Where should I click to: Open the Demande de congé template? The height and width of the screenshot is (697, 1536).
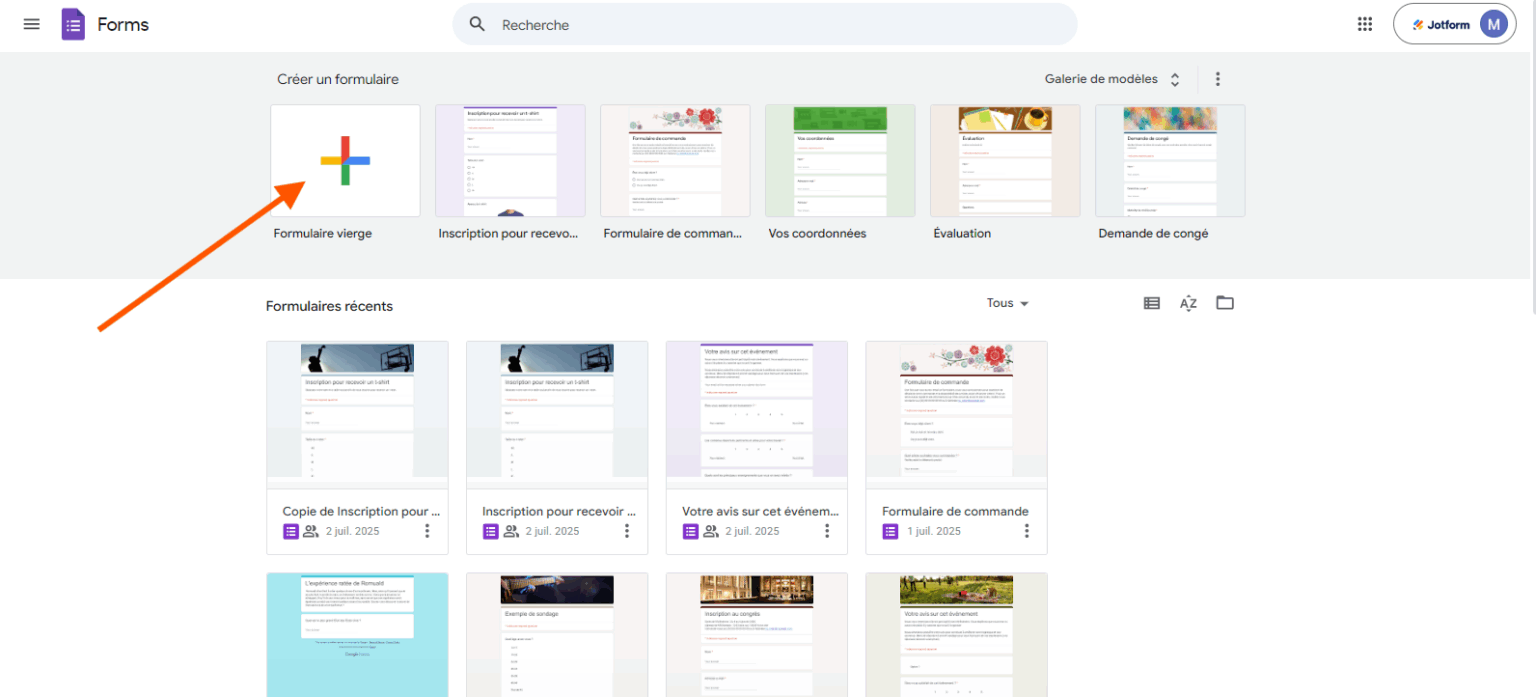(1169, 160)
